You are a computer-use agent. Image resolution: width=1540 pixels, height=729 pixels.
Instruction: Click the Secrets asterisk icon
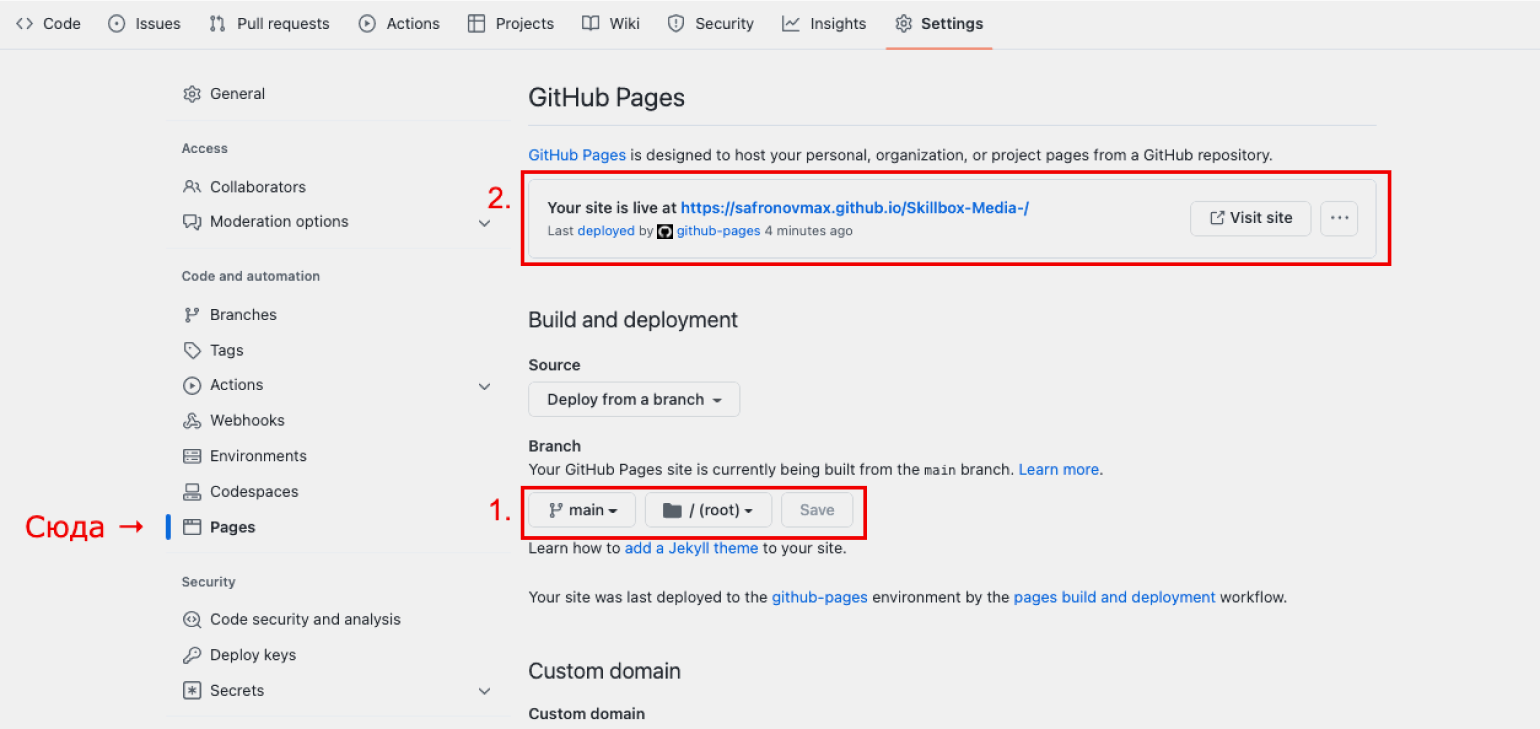(x=192, y=691)
